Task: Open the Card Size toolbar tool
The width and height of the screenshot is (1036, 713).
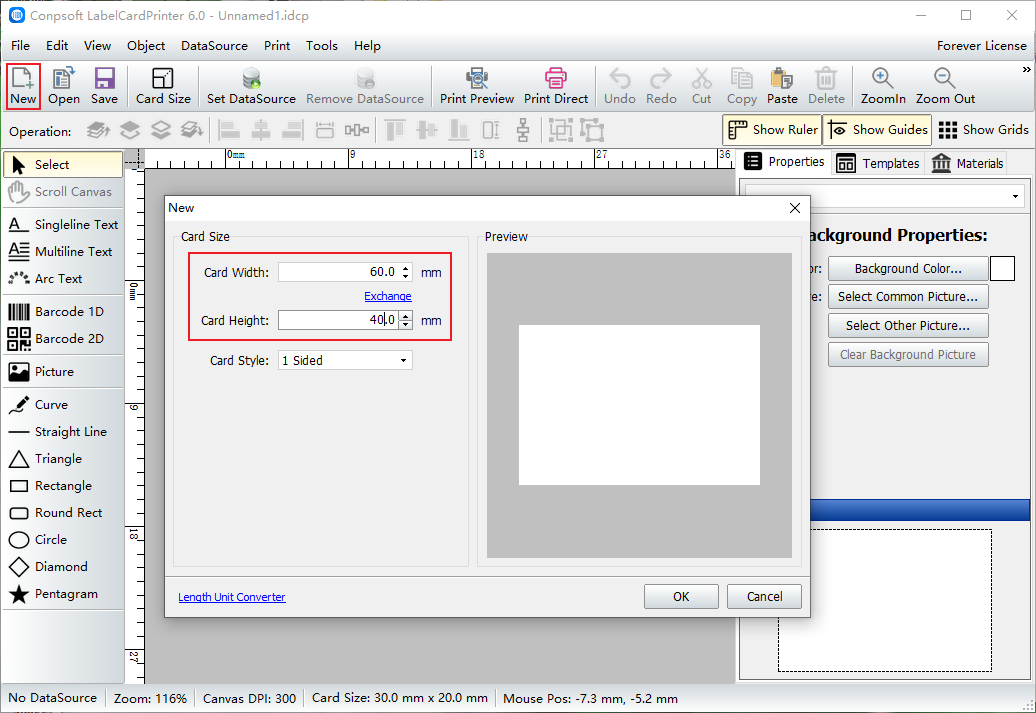Action: pos(163,86)
